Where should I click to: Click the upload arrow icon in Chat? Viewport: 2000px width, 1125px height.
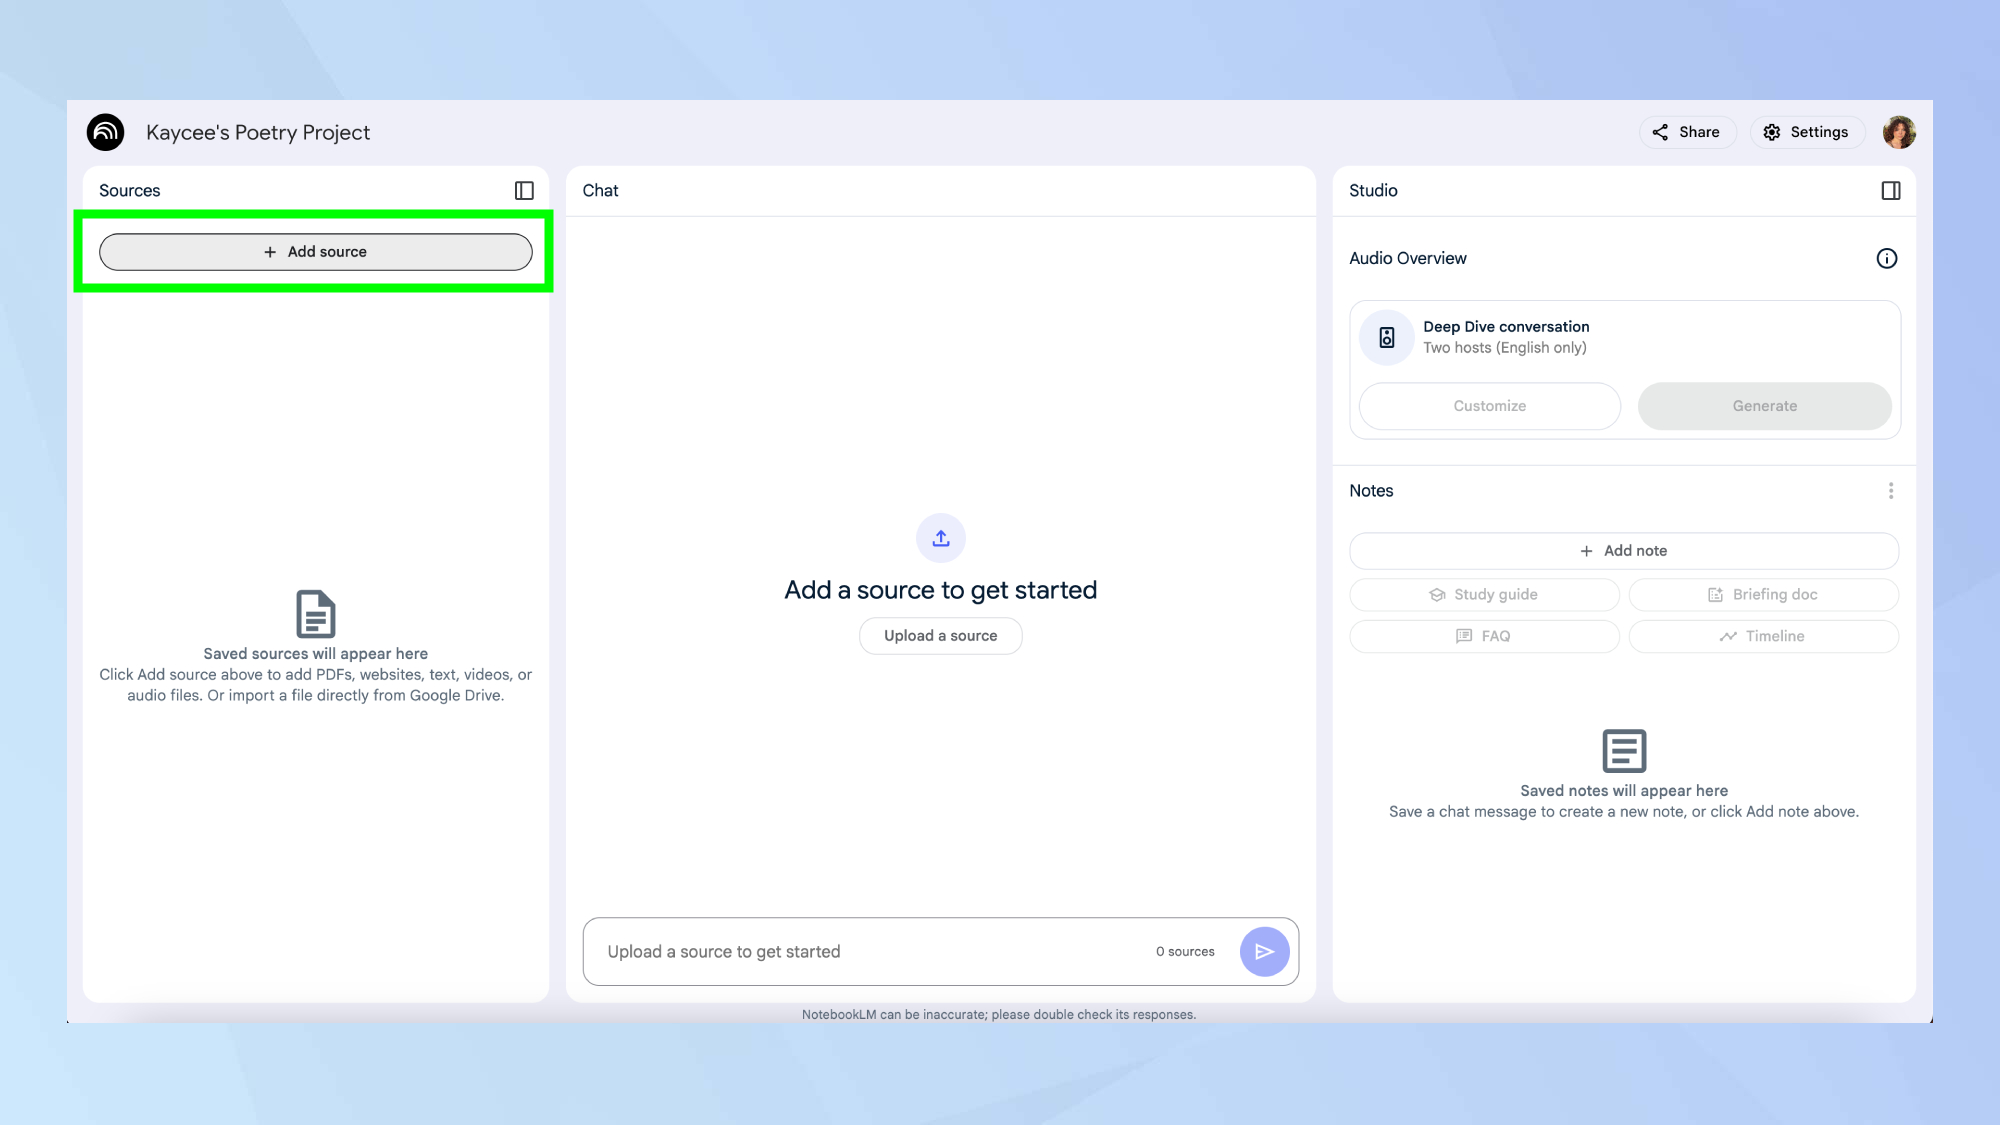click(x=940, y=538)
